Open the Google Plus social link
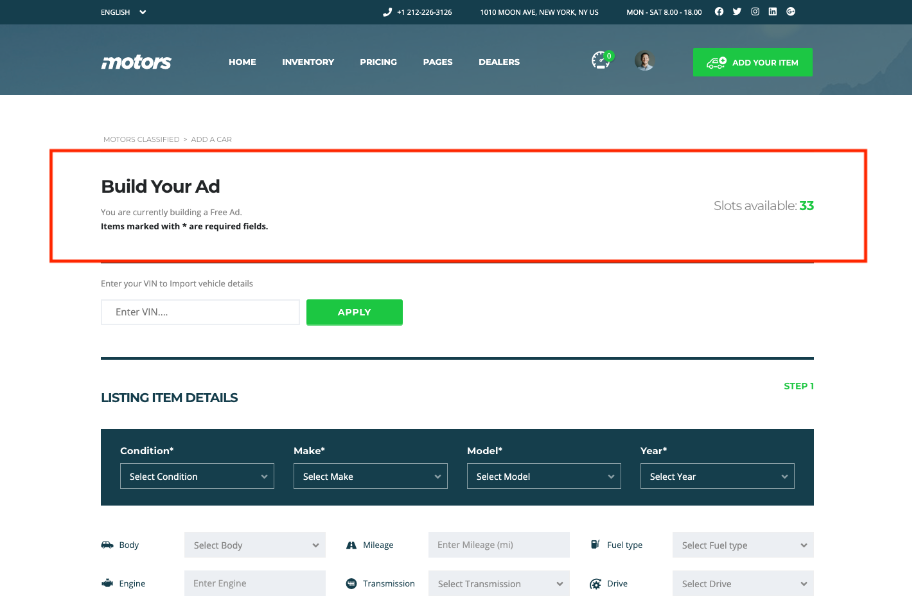The image size is (912, 600). pos(791,12)
